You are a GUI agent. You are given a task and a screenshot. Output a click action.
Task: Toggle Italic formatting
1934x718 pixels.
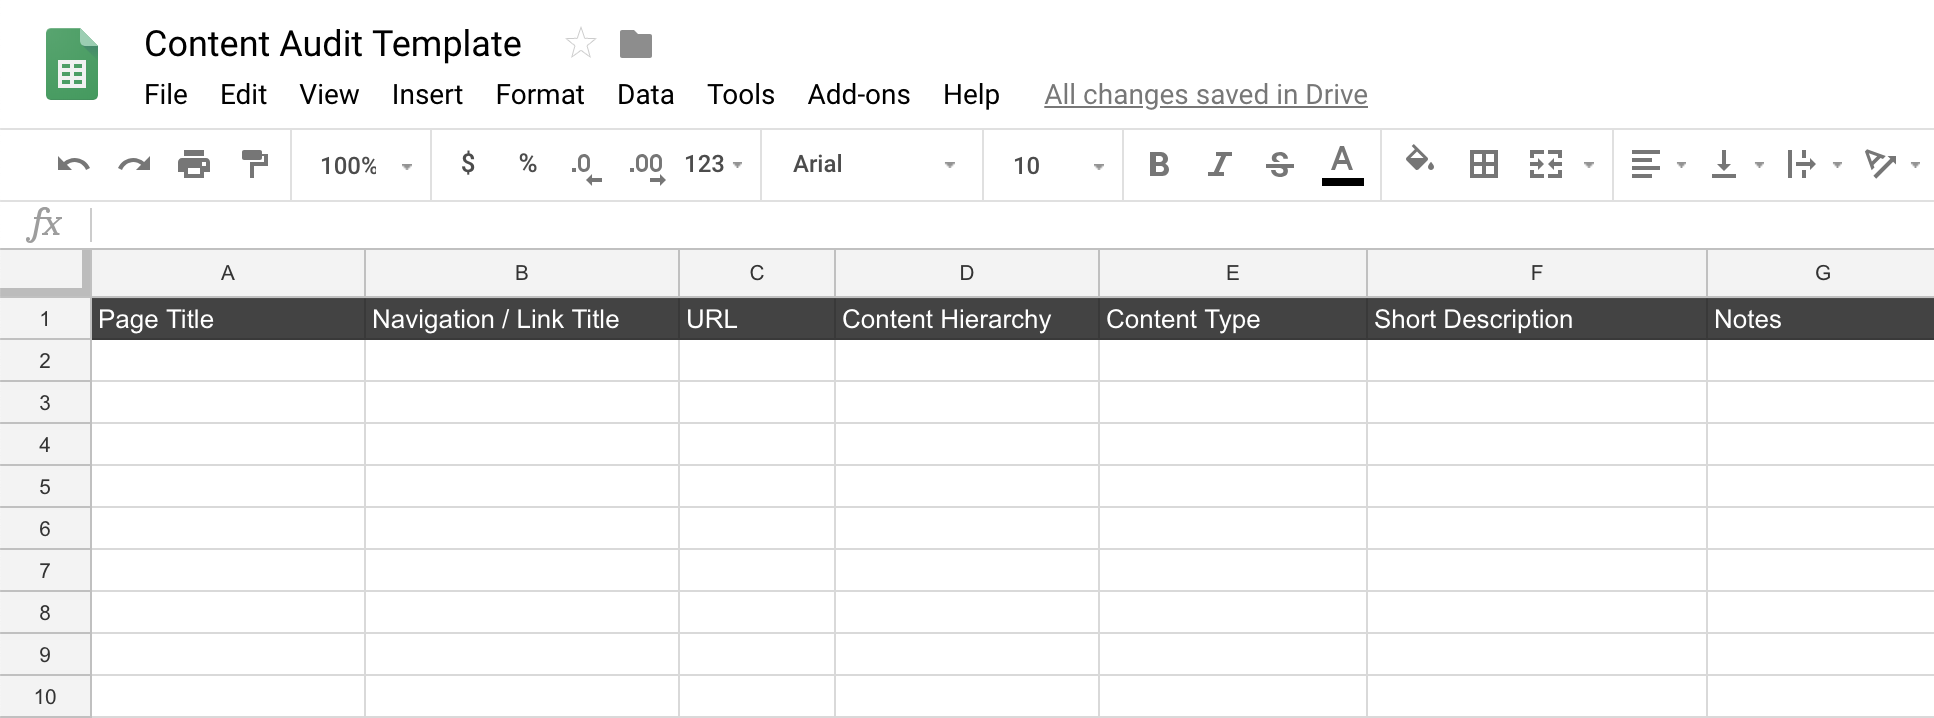click(x=1219, y=164)
